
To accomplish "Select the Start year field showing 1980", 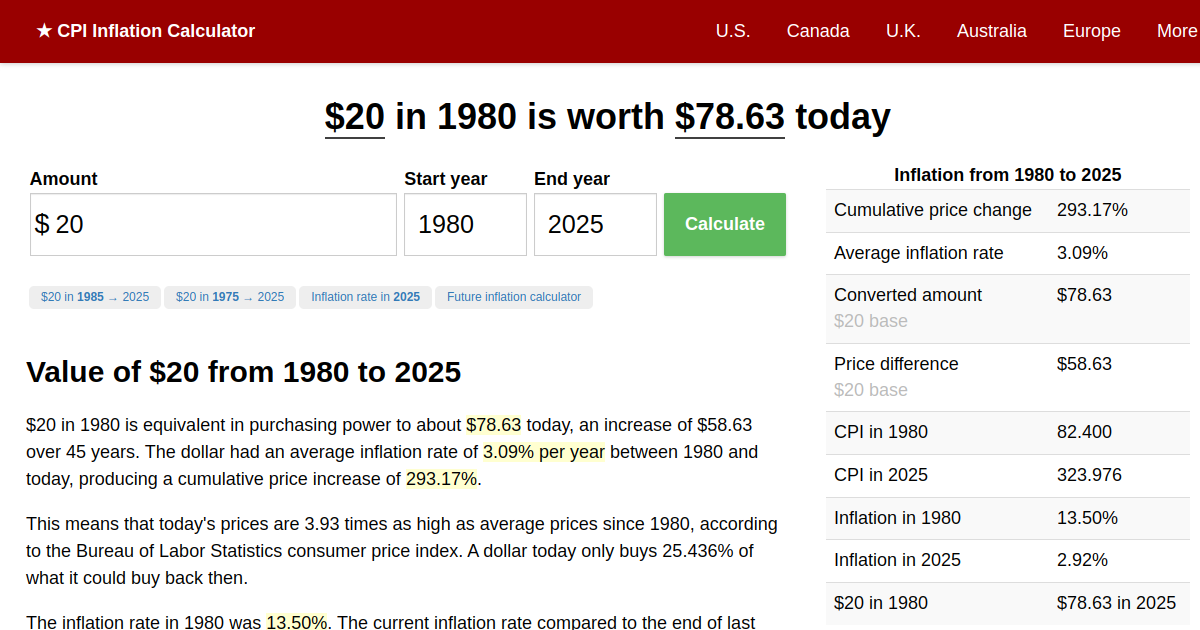I will click(x=465, y=224).
